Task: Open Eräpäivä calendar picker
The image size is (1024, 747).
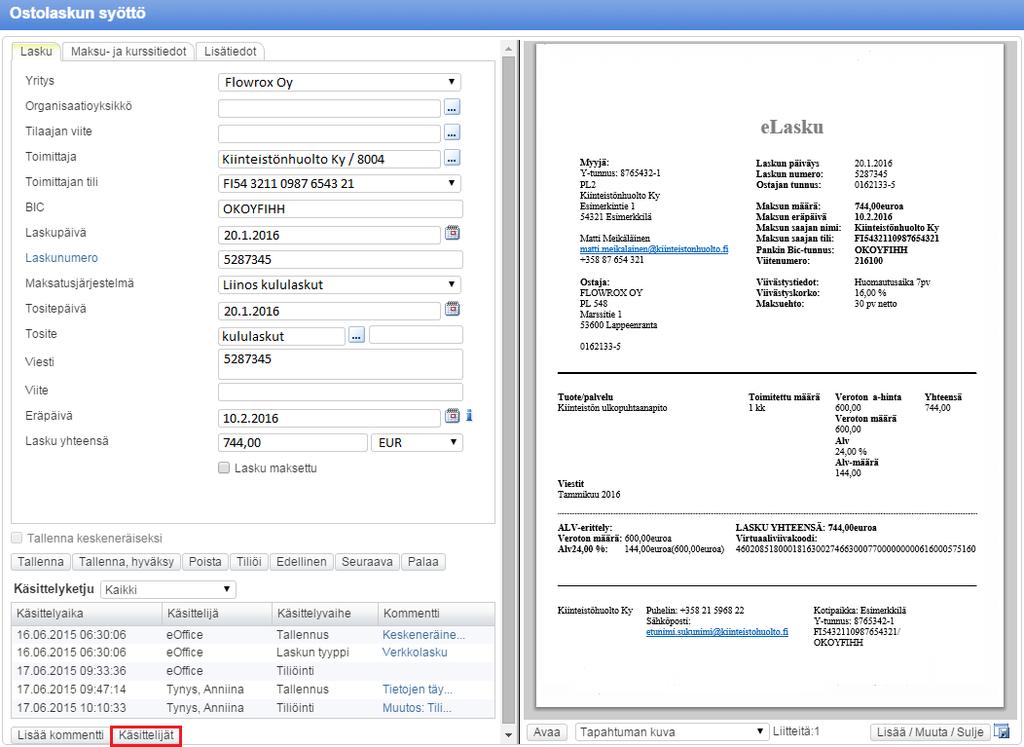Action: [x=453, y=416]
